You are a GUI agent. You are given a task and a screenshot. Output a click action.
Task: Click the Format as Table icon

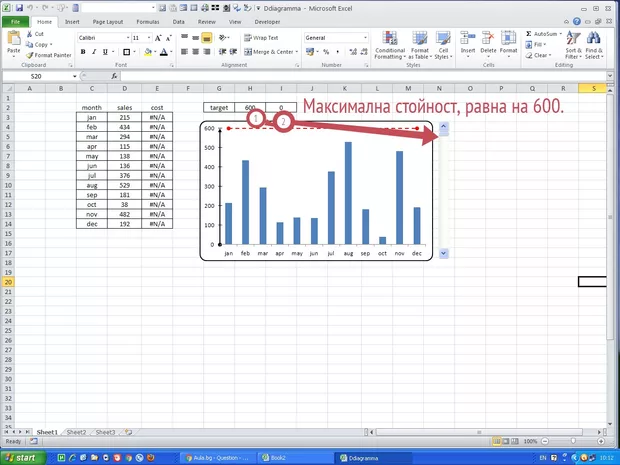(x=420, y=44)
